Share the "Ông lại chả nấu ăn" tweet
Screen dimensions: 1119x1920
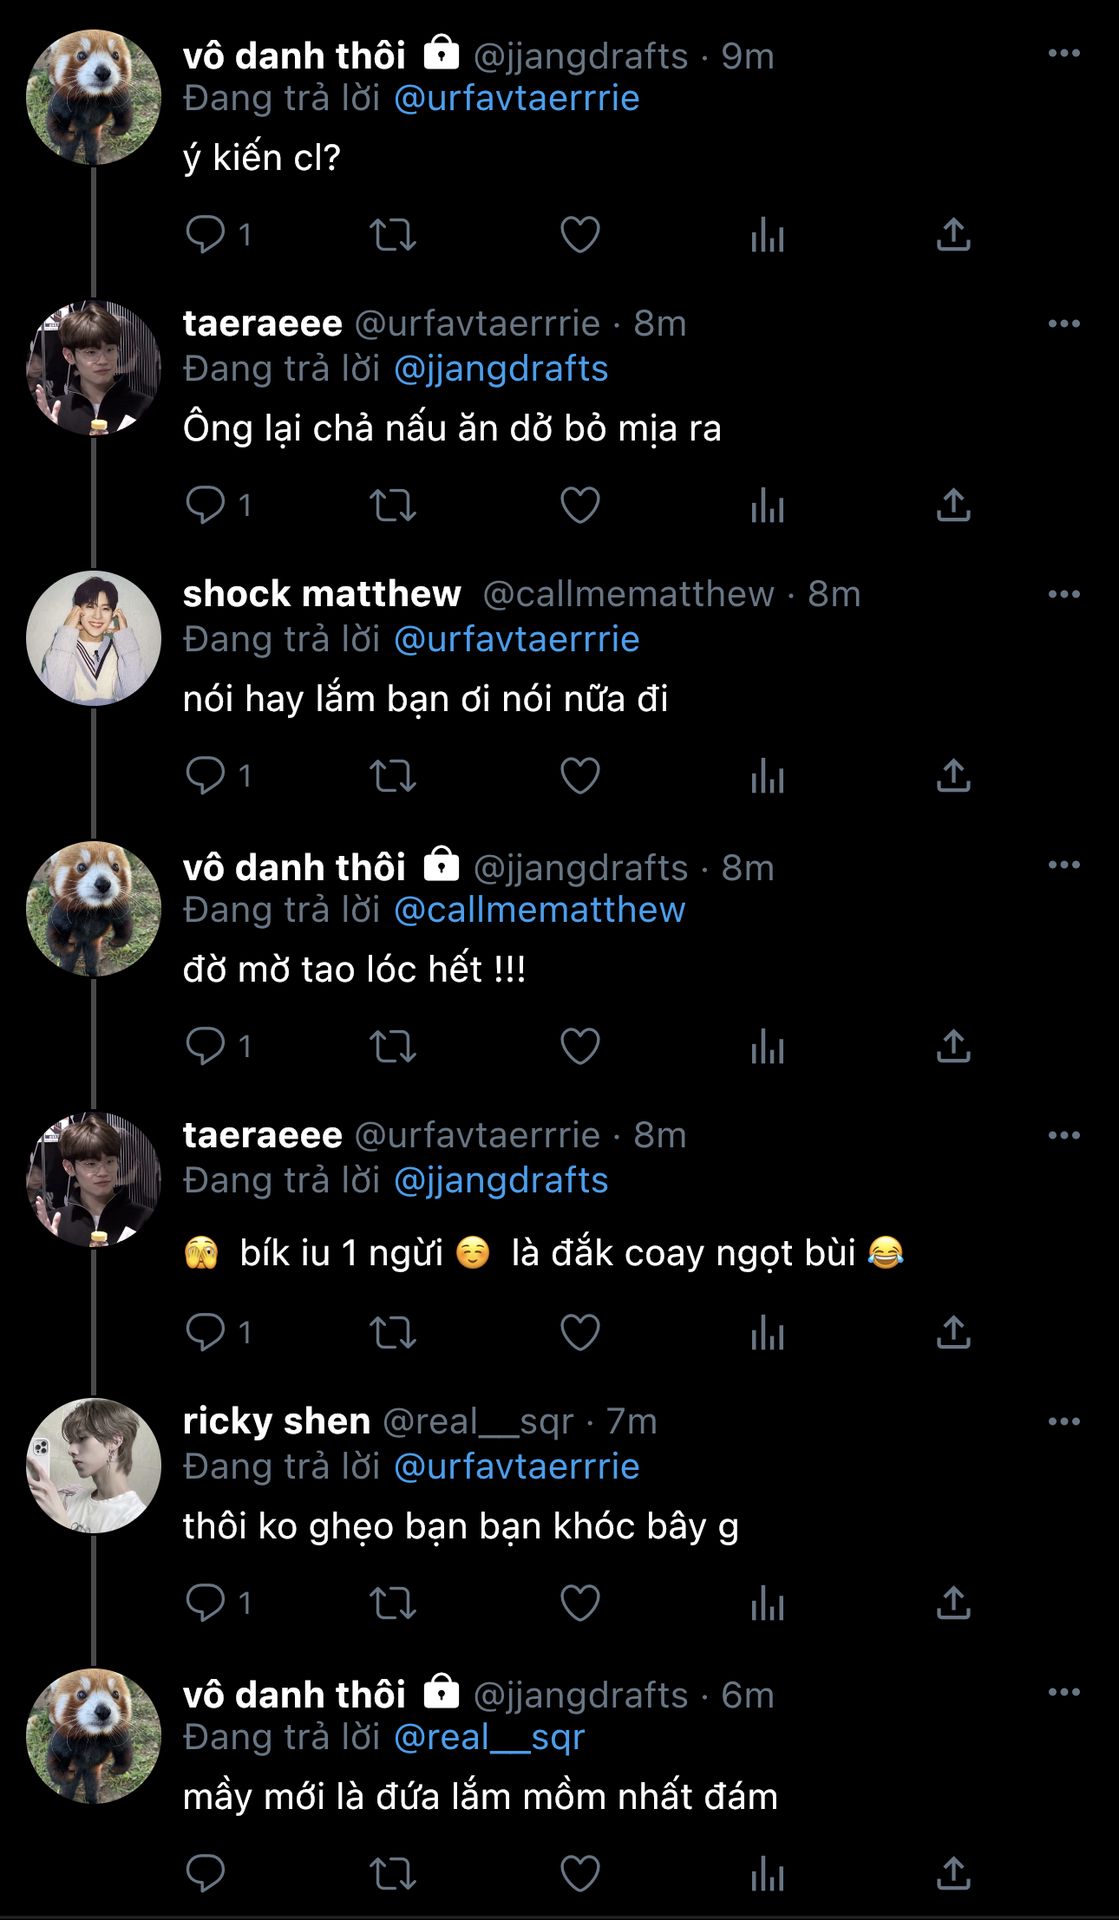coord(953,505)
